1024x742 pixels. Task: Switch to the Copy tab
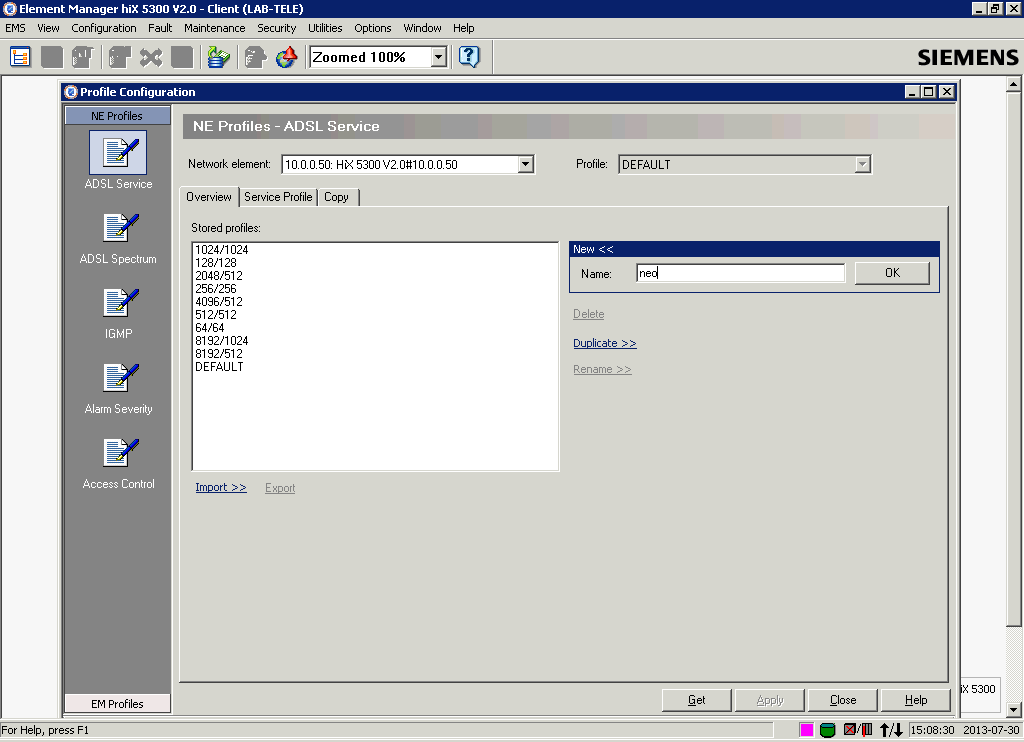(x=337, y=197)
